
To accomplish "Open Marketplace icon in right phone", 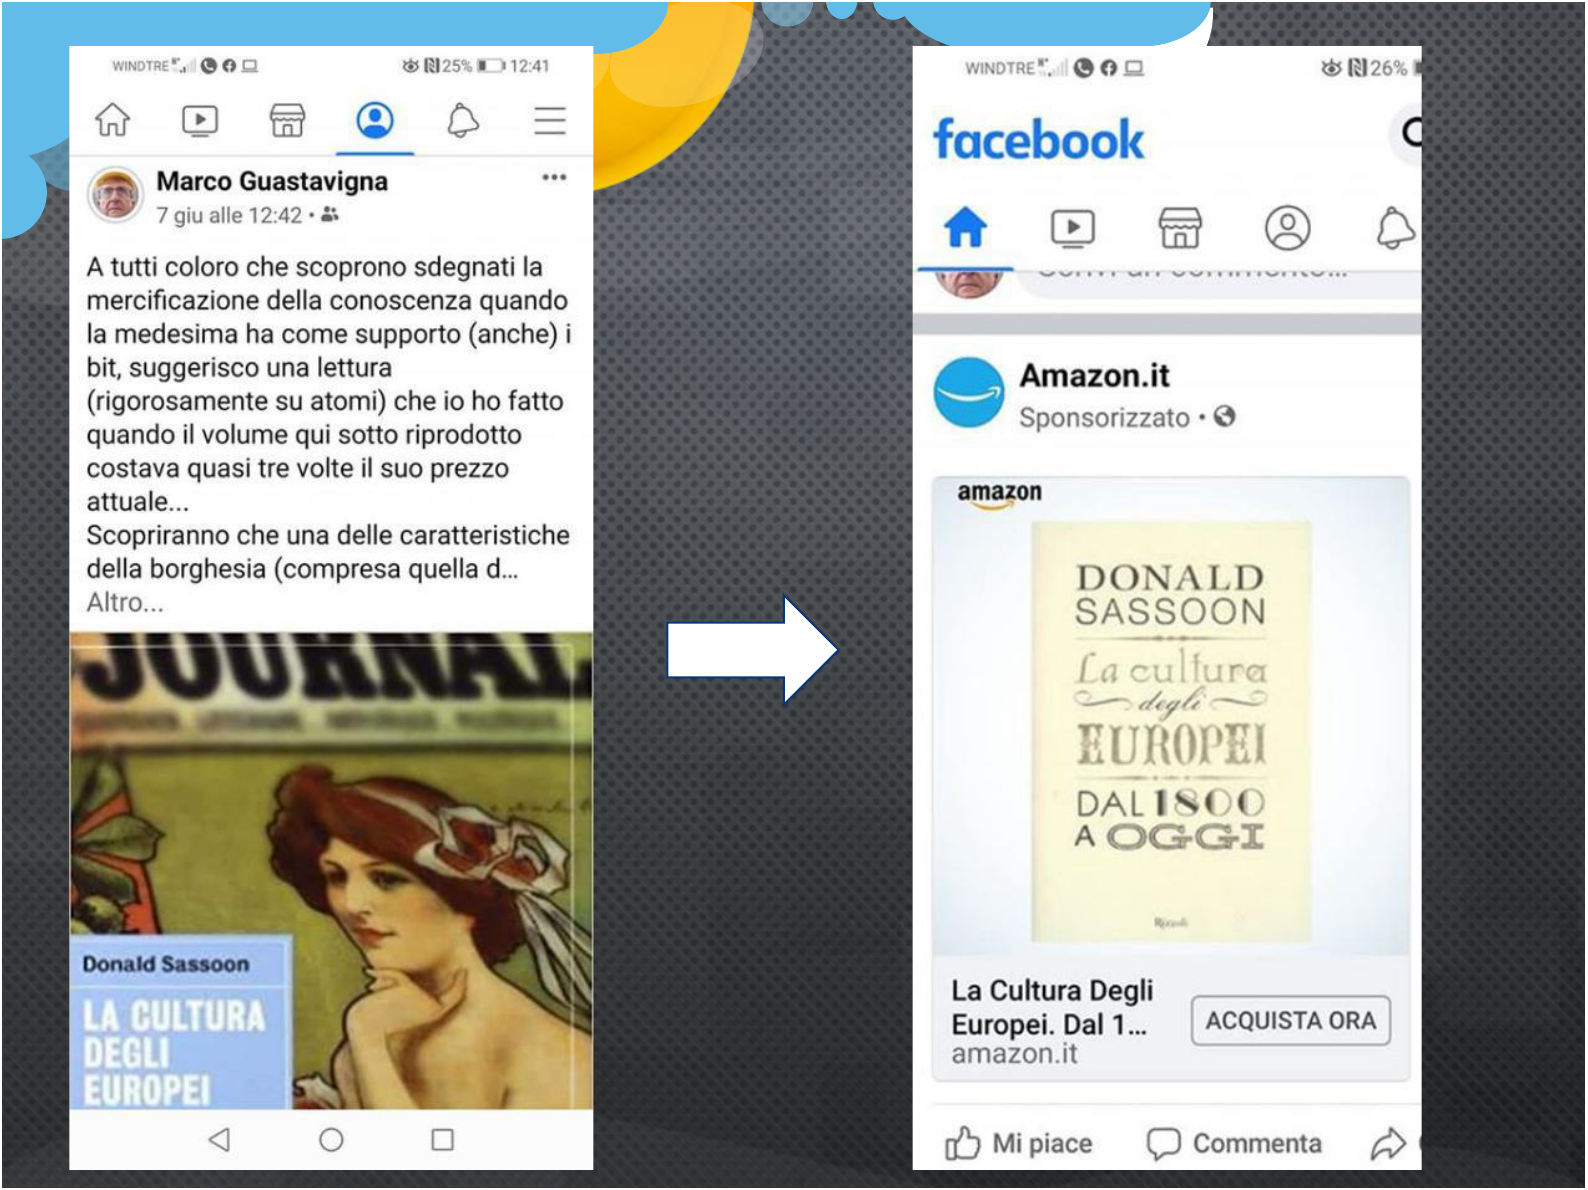I will (x=1180, y=227).
